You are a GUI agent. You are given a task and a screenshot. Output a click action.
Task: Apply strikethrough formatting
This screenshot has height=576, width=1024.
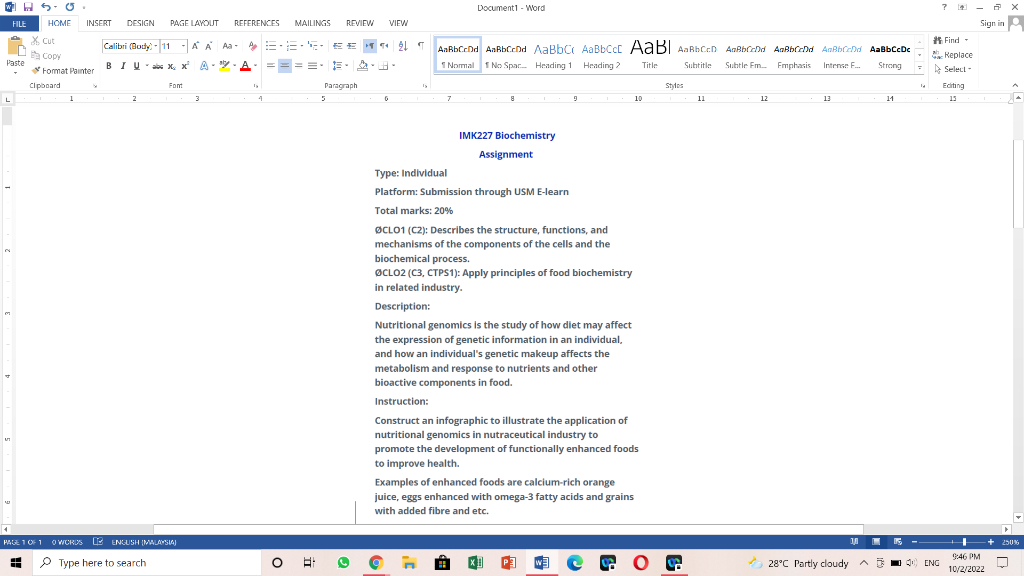coord(157,66)
